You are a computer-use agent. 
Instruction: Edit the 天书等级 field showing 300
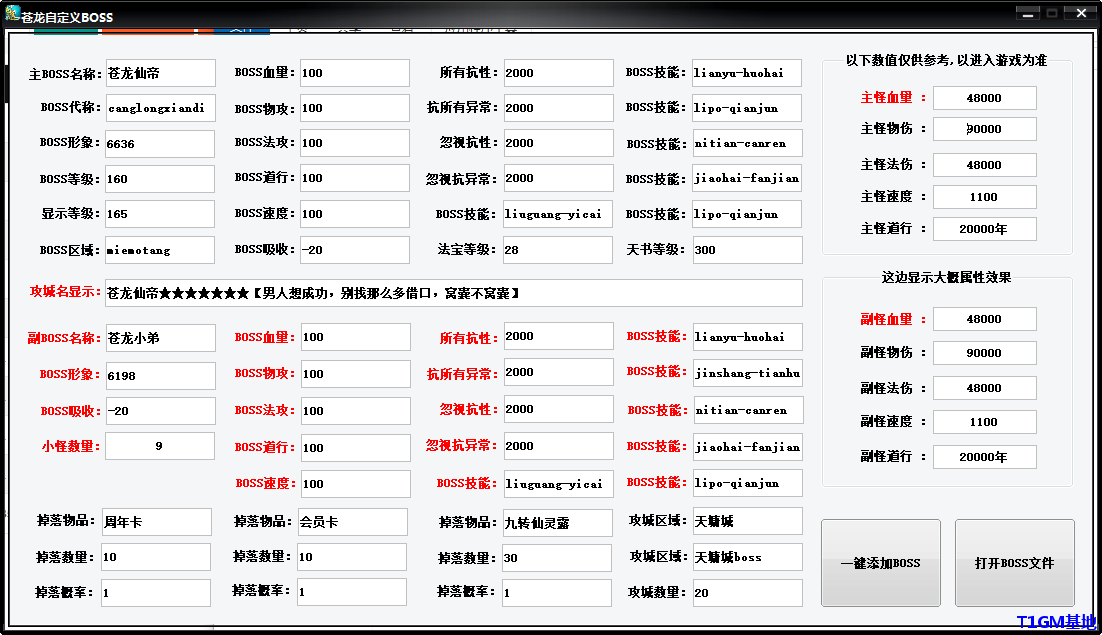click(x=747, y=250)
